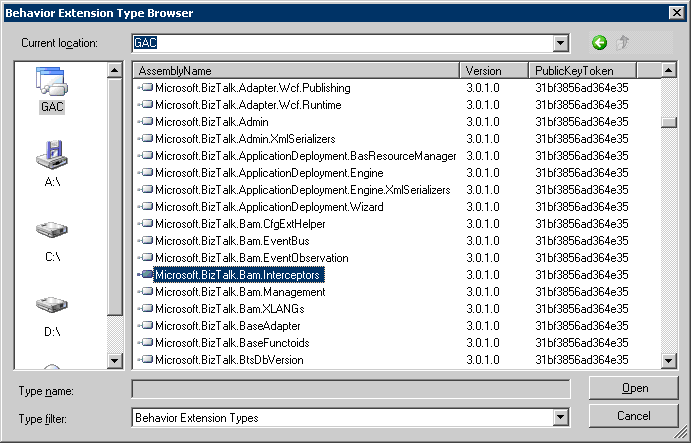Sort by PublicKeyToken column header
The image size is (691, 443).
pyautogui.click(x=583, y=71)
